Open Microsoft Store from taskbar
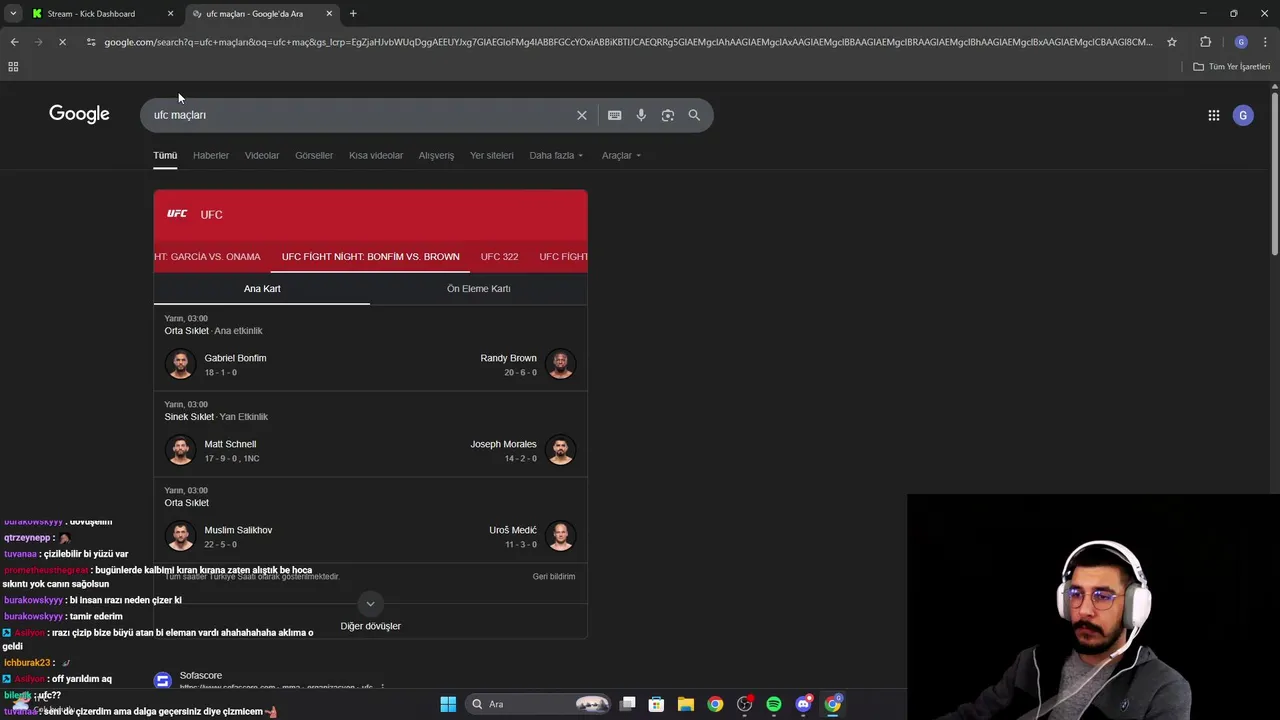The image size is (1280, 720). [656, 704]
